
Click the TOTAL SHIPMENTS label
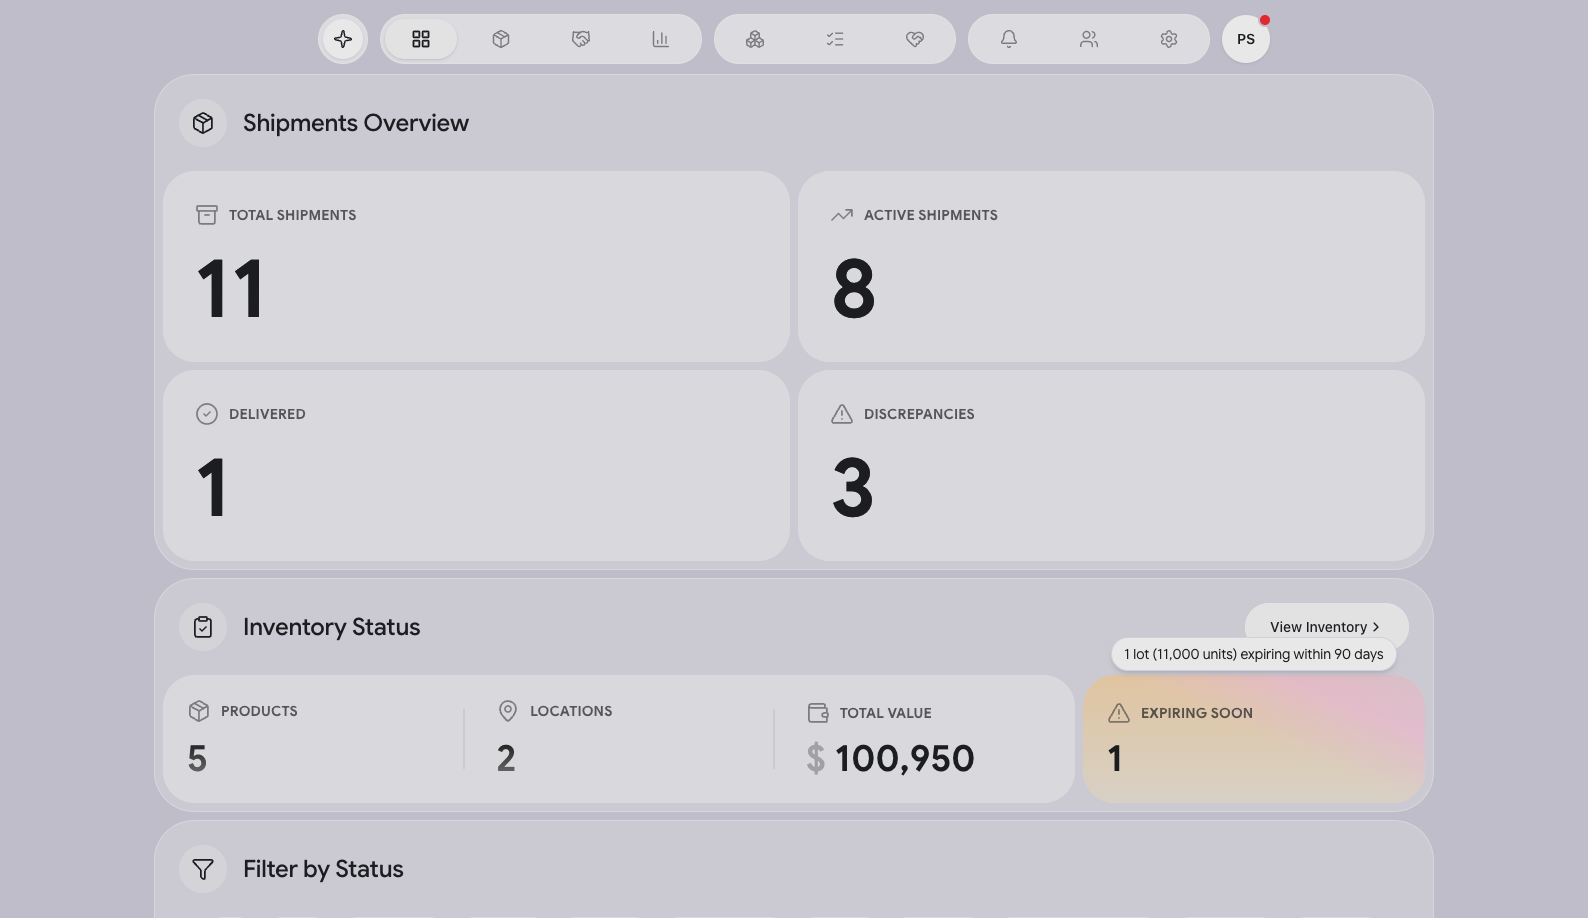pos(292,215)
